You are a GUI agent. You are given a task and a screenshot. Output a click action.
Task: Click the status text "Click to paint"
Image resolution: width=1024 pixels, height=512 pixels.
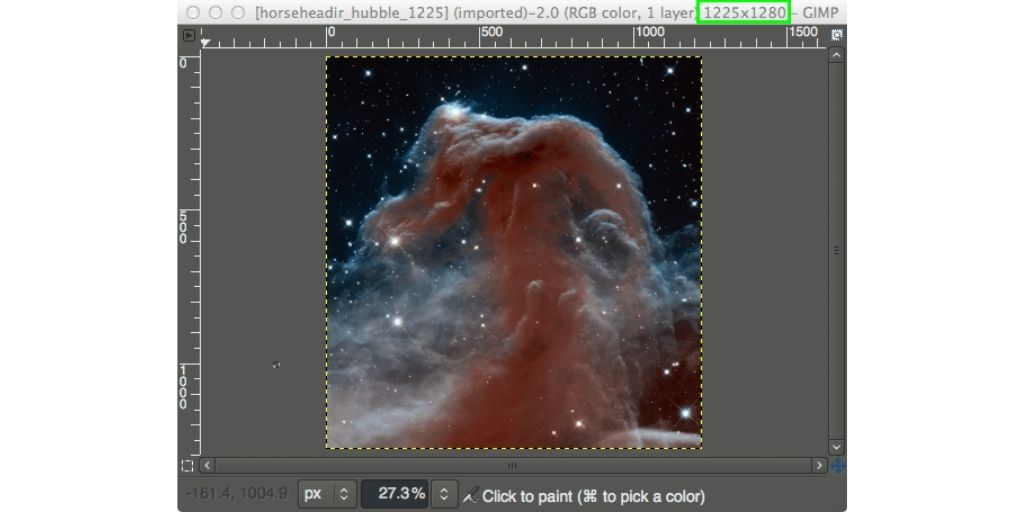[x=527, y=496]
